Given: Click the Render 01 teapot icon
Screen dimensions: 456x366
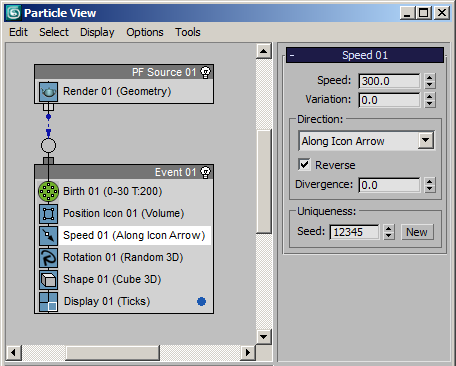Looking at the screenshot, I should click(48, 92).
